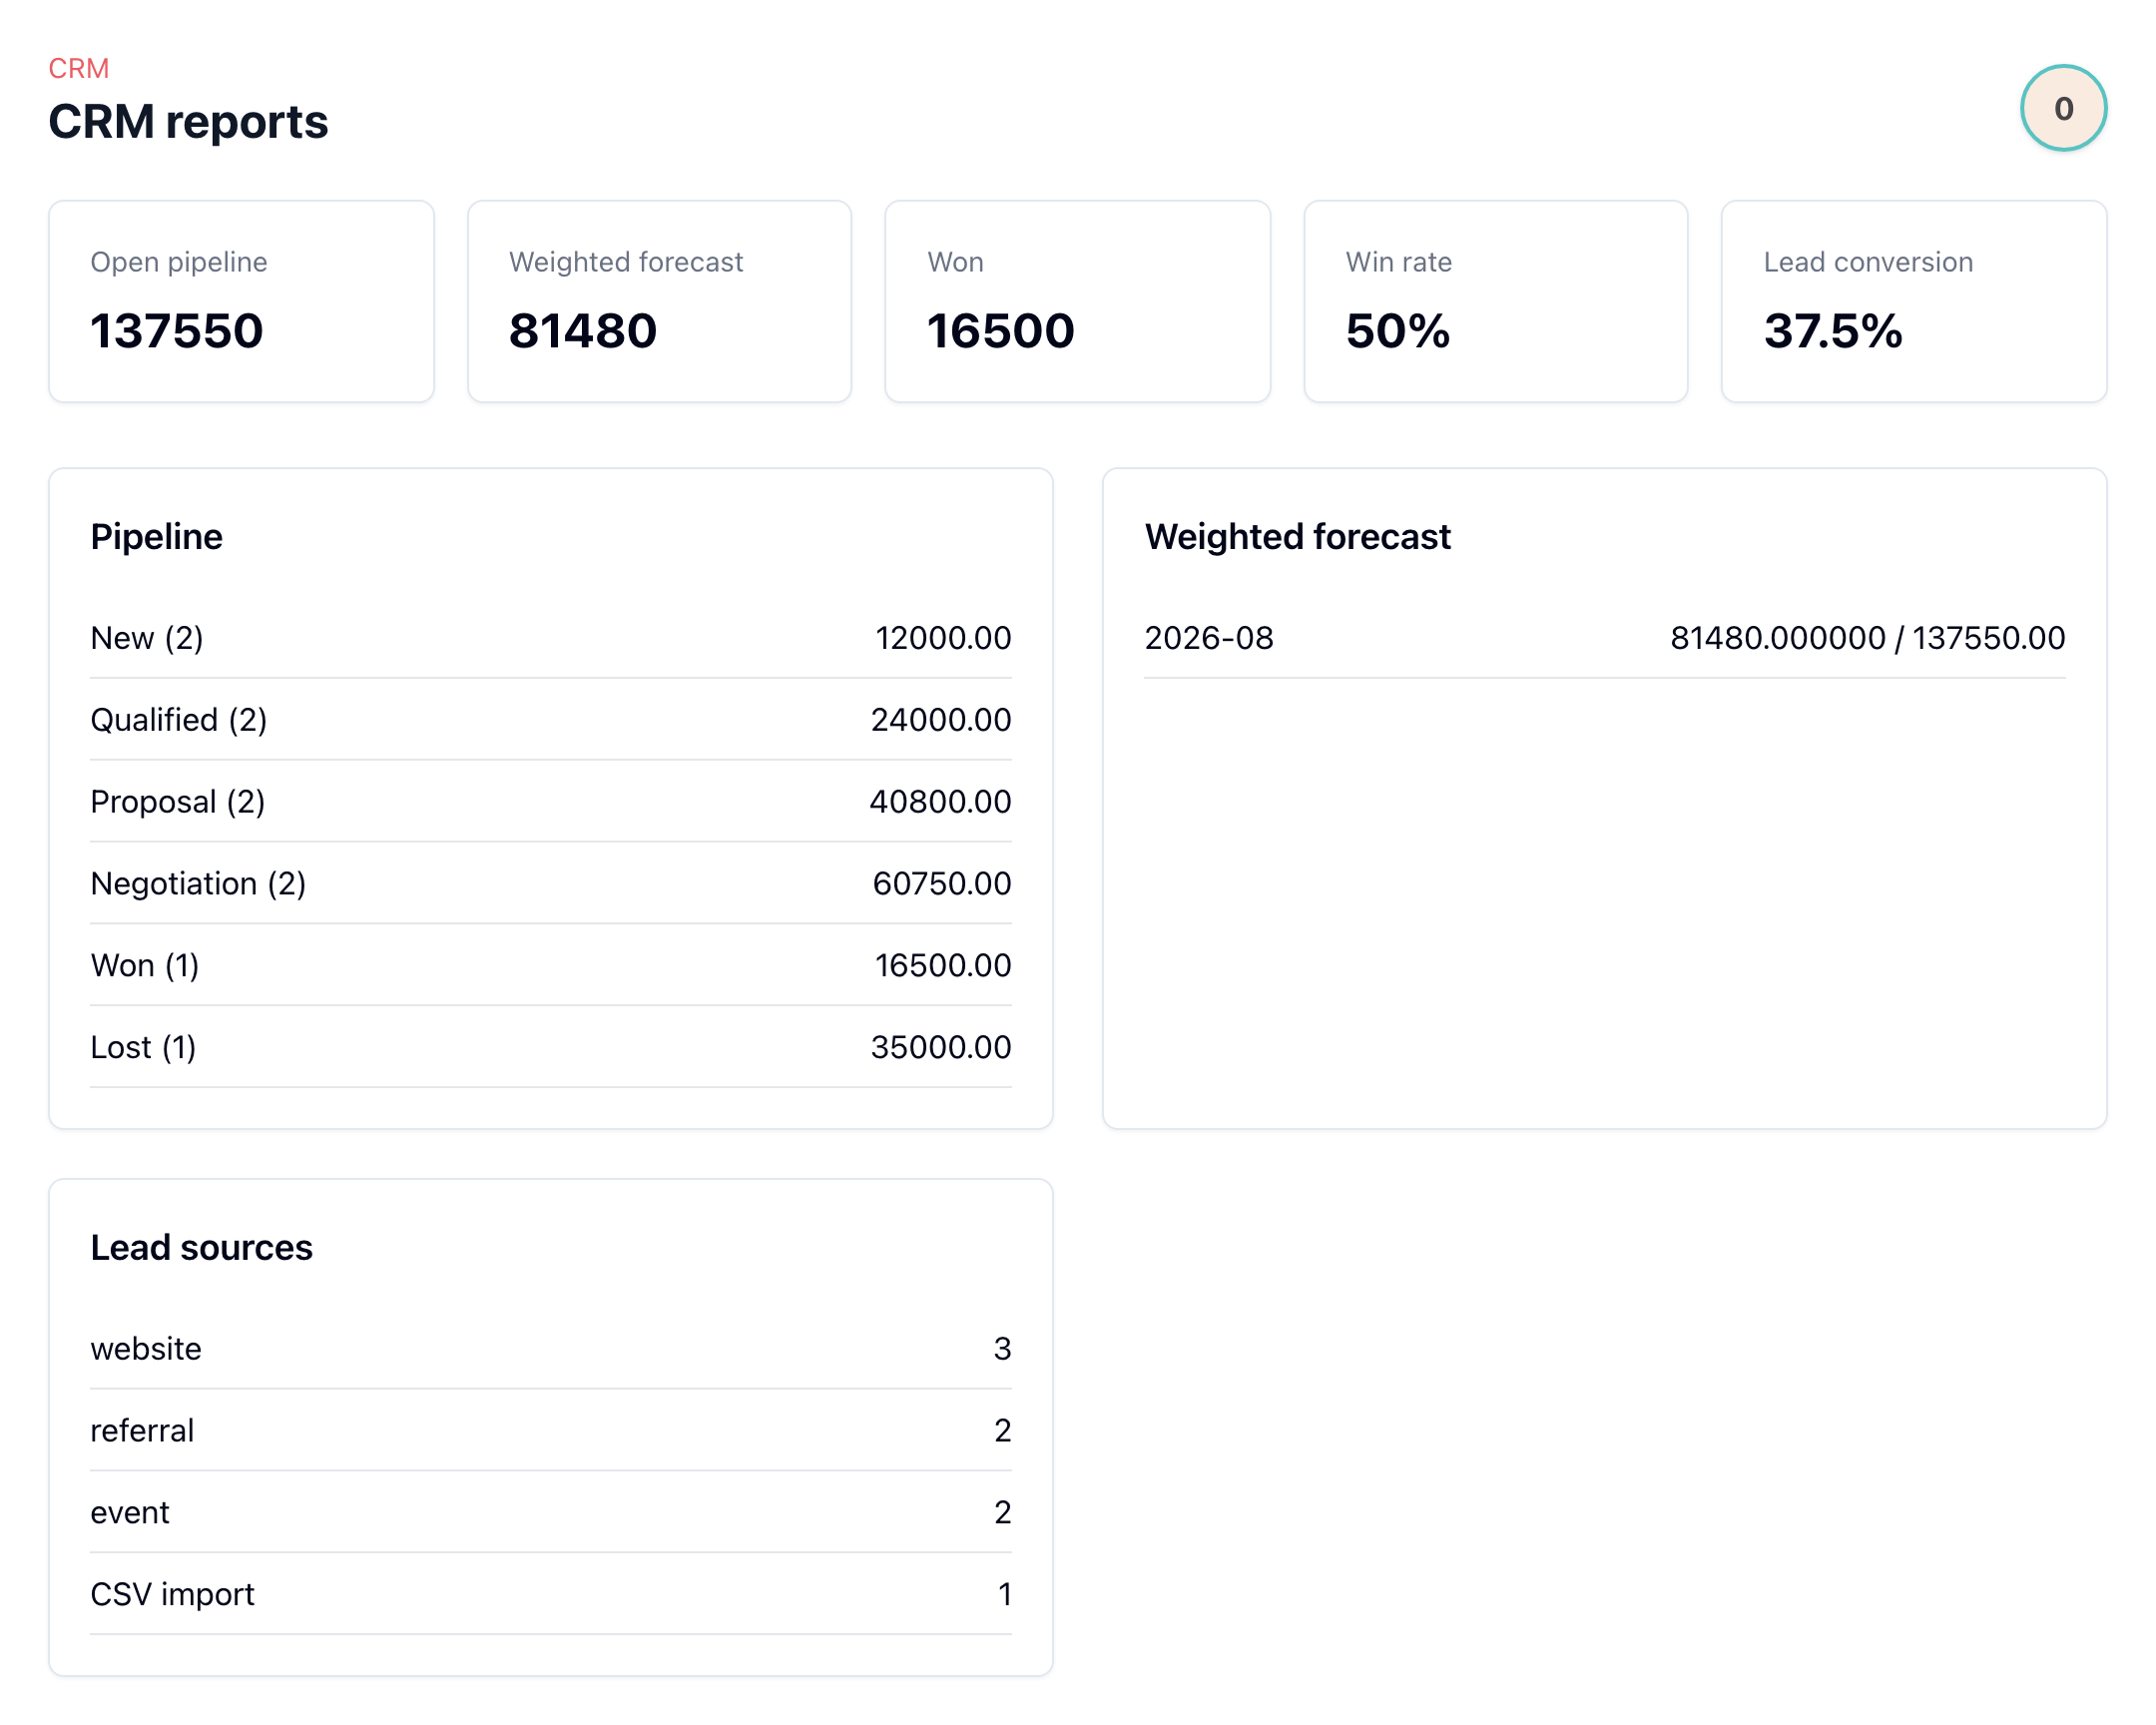Choose the event lead source row

pos(551,1513)
